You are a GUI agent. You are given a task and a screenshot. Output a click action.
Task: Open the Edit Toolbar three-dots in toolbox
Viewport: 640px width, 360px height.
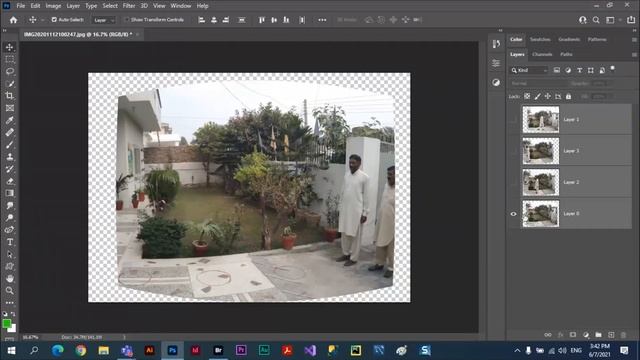point(9,303)
